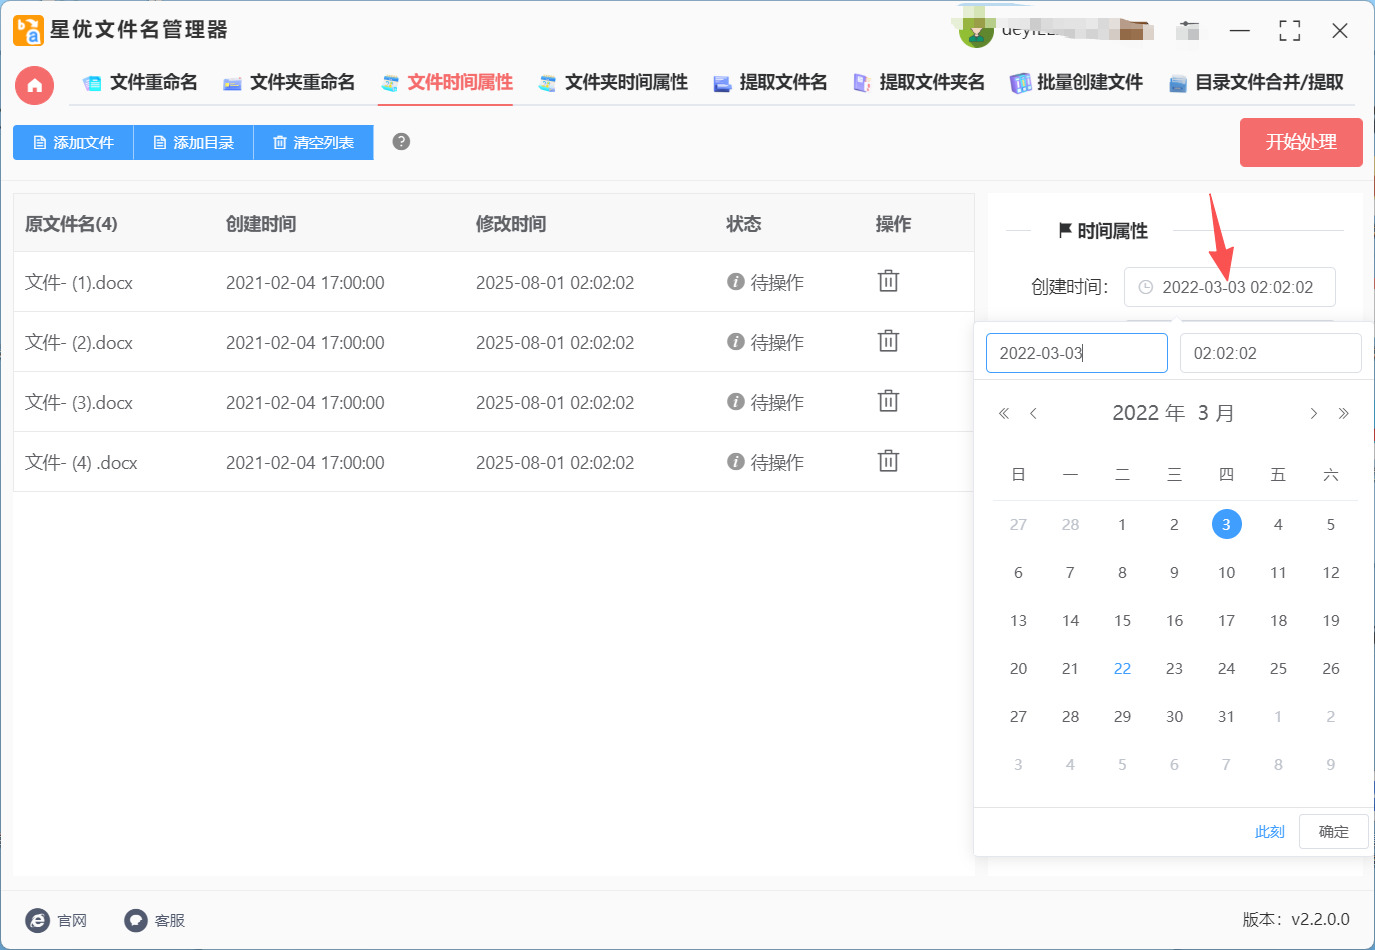1375x950 pixels.
Task: Open 文件夹时间属性 tab
Action: (613, 82)
